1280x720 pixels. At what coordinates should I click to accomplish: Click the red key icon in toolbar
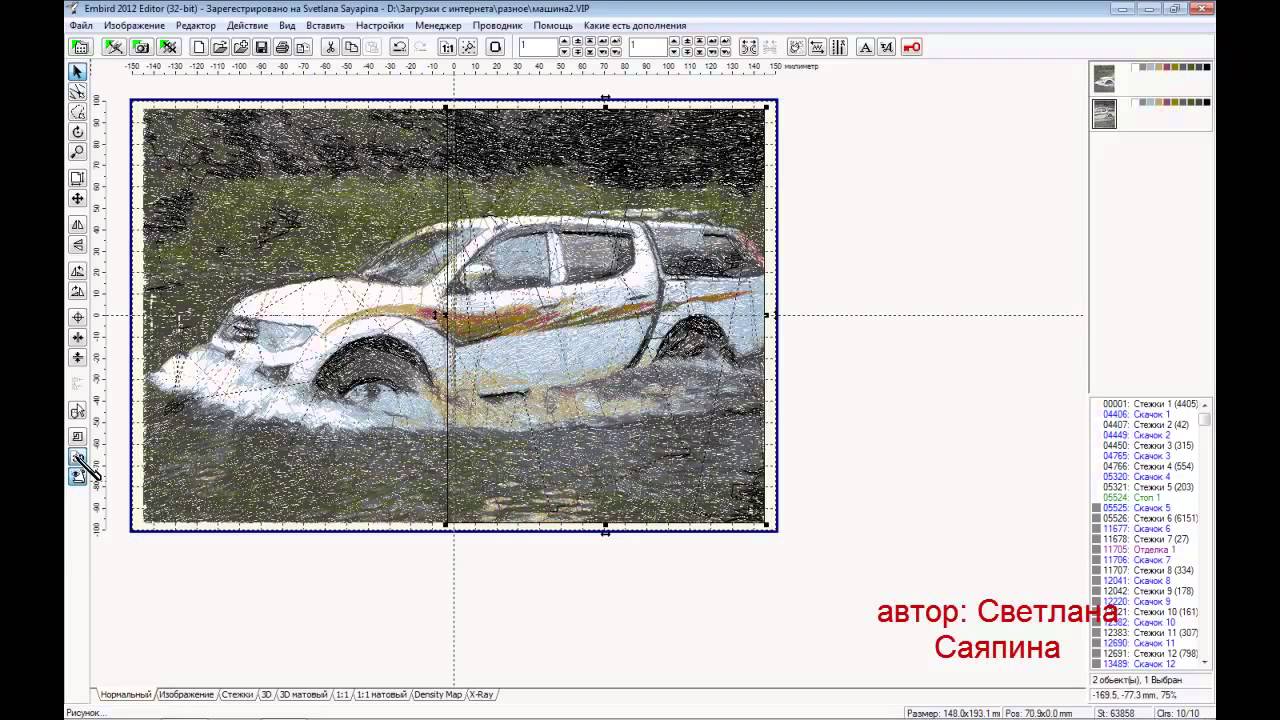pyautogui.click(x=911, y=47)
